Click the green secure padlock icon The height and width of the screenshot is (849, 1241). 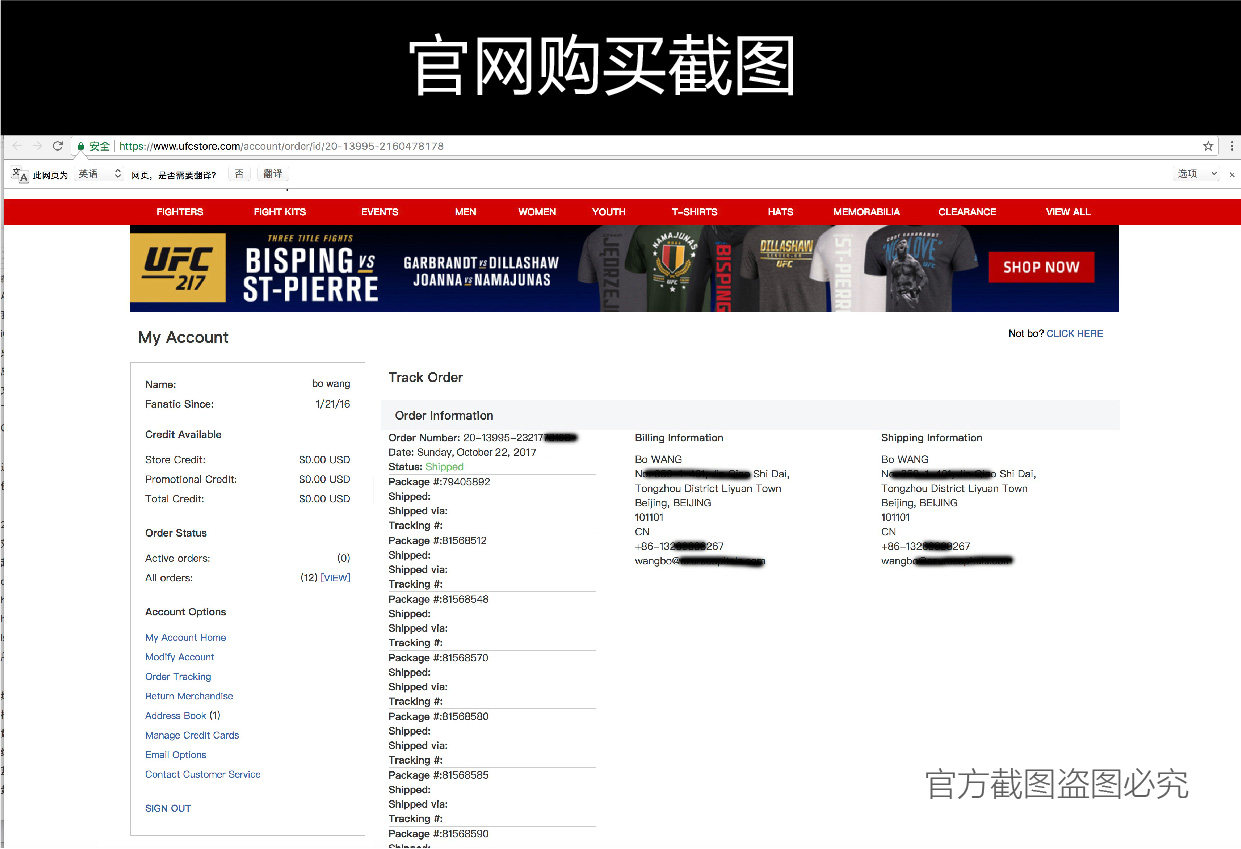81,146
